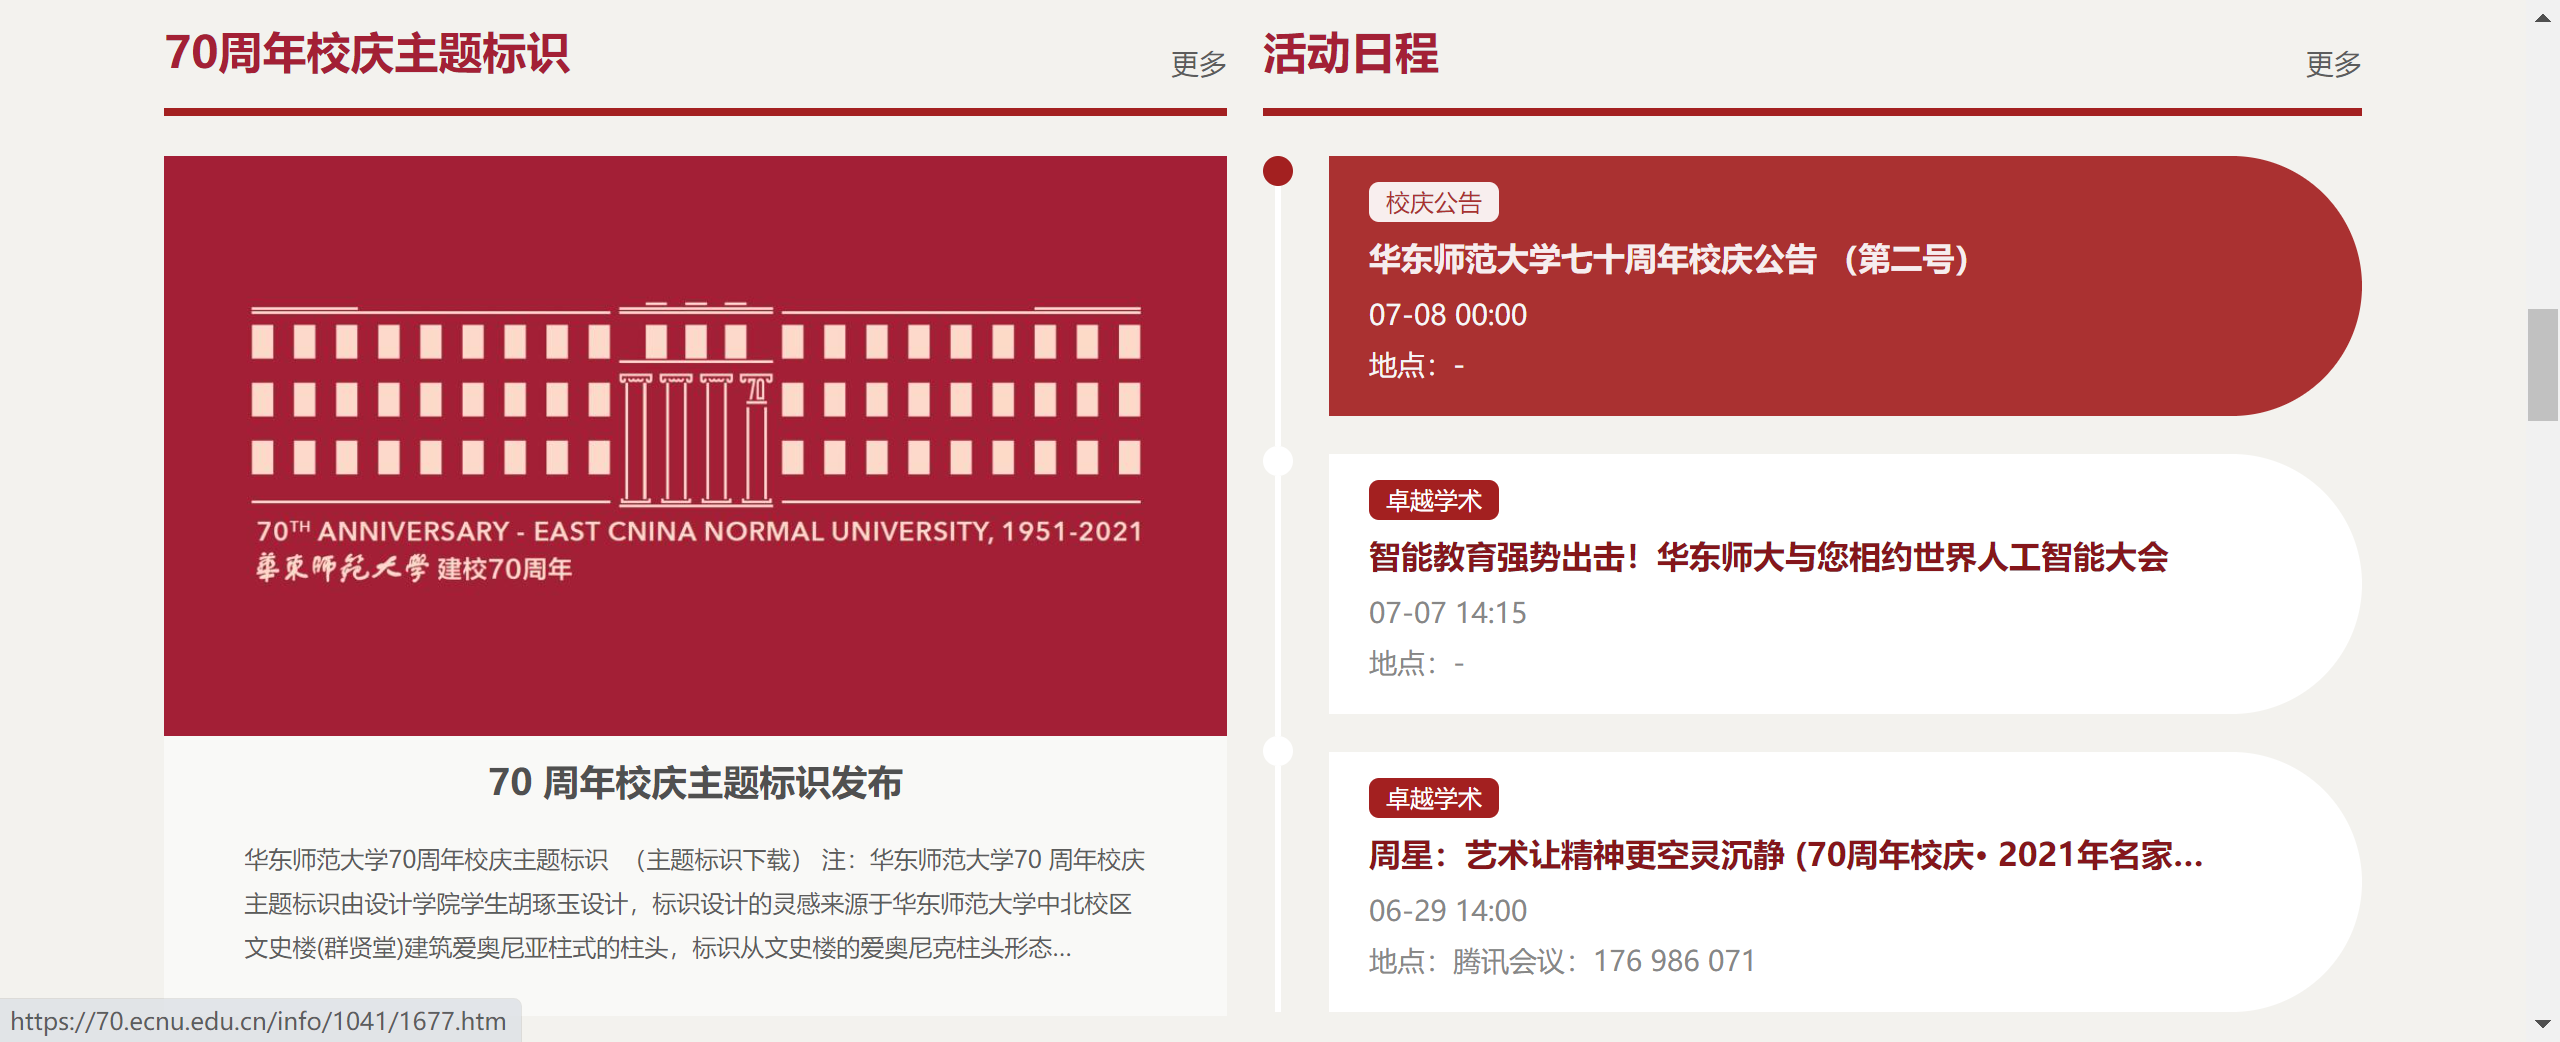Click the 活动日程 section heading
Viewport: 2560px width, 1042px height.
click(x=1350, y=54)
